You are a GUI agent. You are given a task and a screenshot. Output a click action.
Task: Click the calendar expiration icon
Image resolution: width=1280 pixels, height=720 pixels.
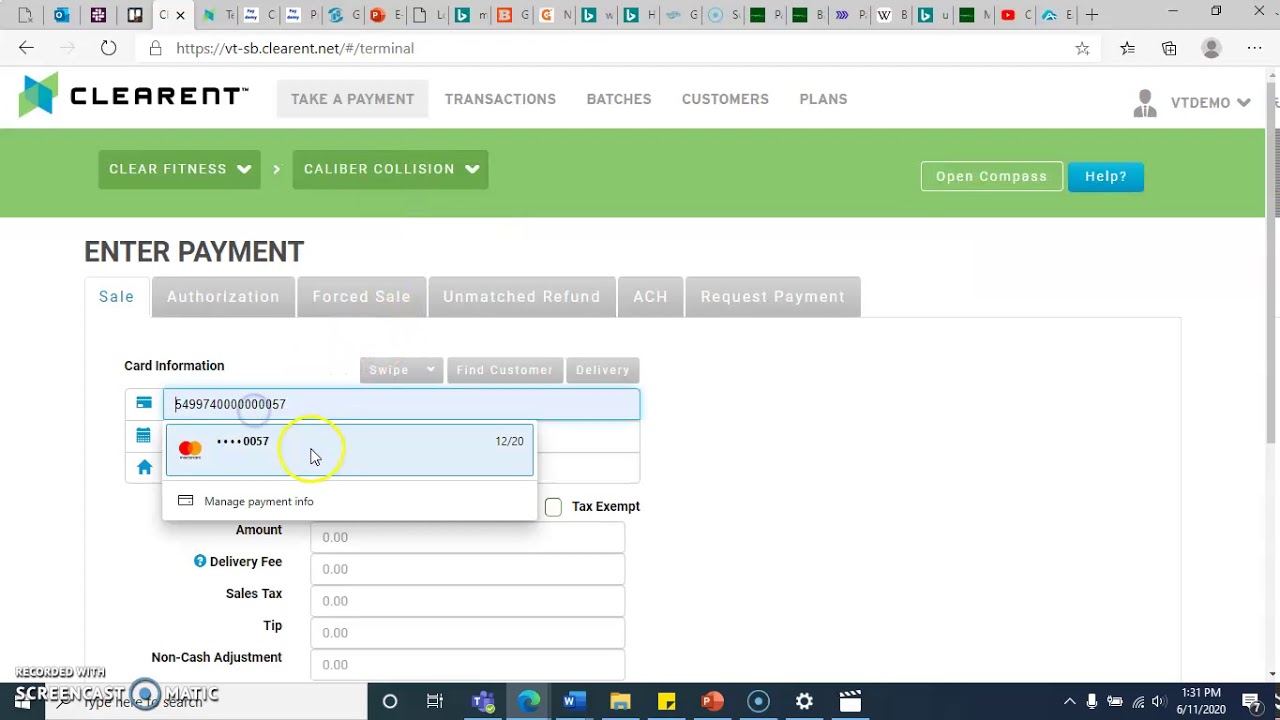pyautogui.click(x=144, y=435)
